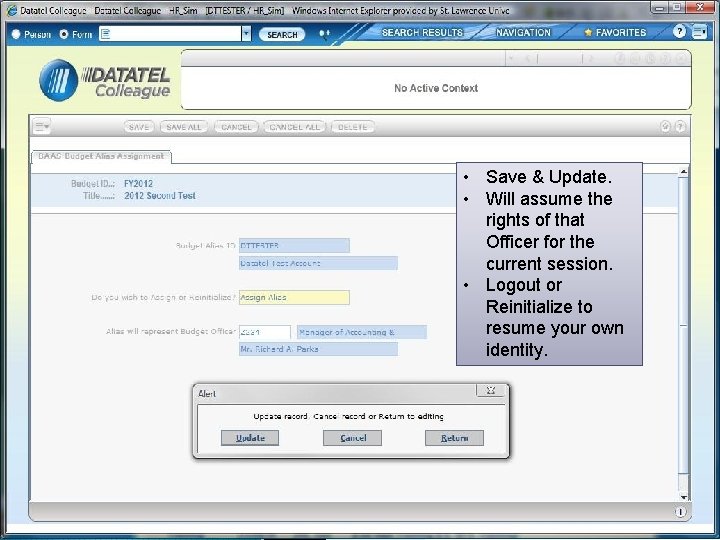This screenshot has width=720, height=540.
Task: Click the Budget Officer ID field
Action: (264, 332)
